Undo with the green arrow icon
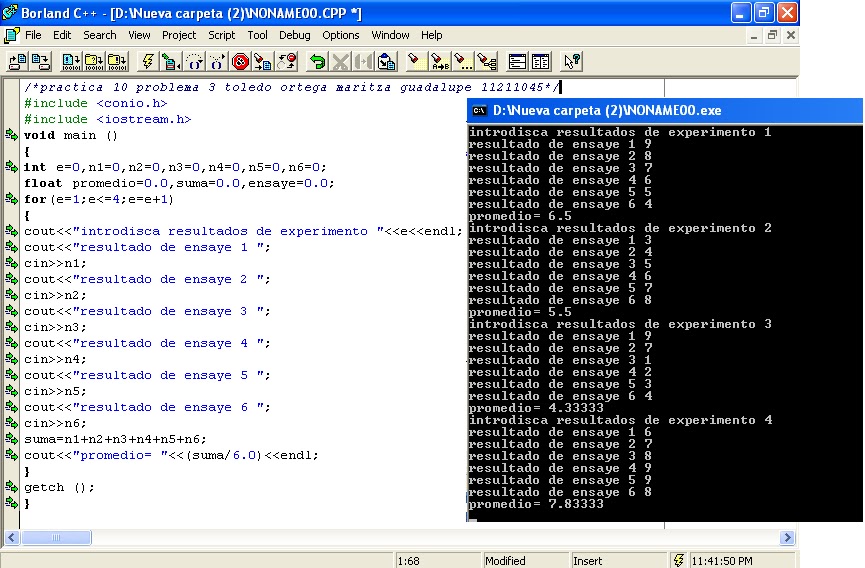The height and width of the screenshot is (568, 865). point(317,62)
